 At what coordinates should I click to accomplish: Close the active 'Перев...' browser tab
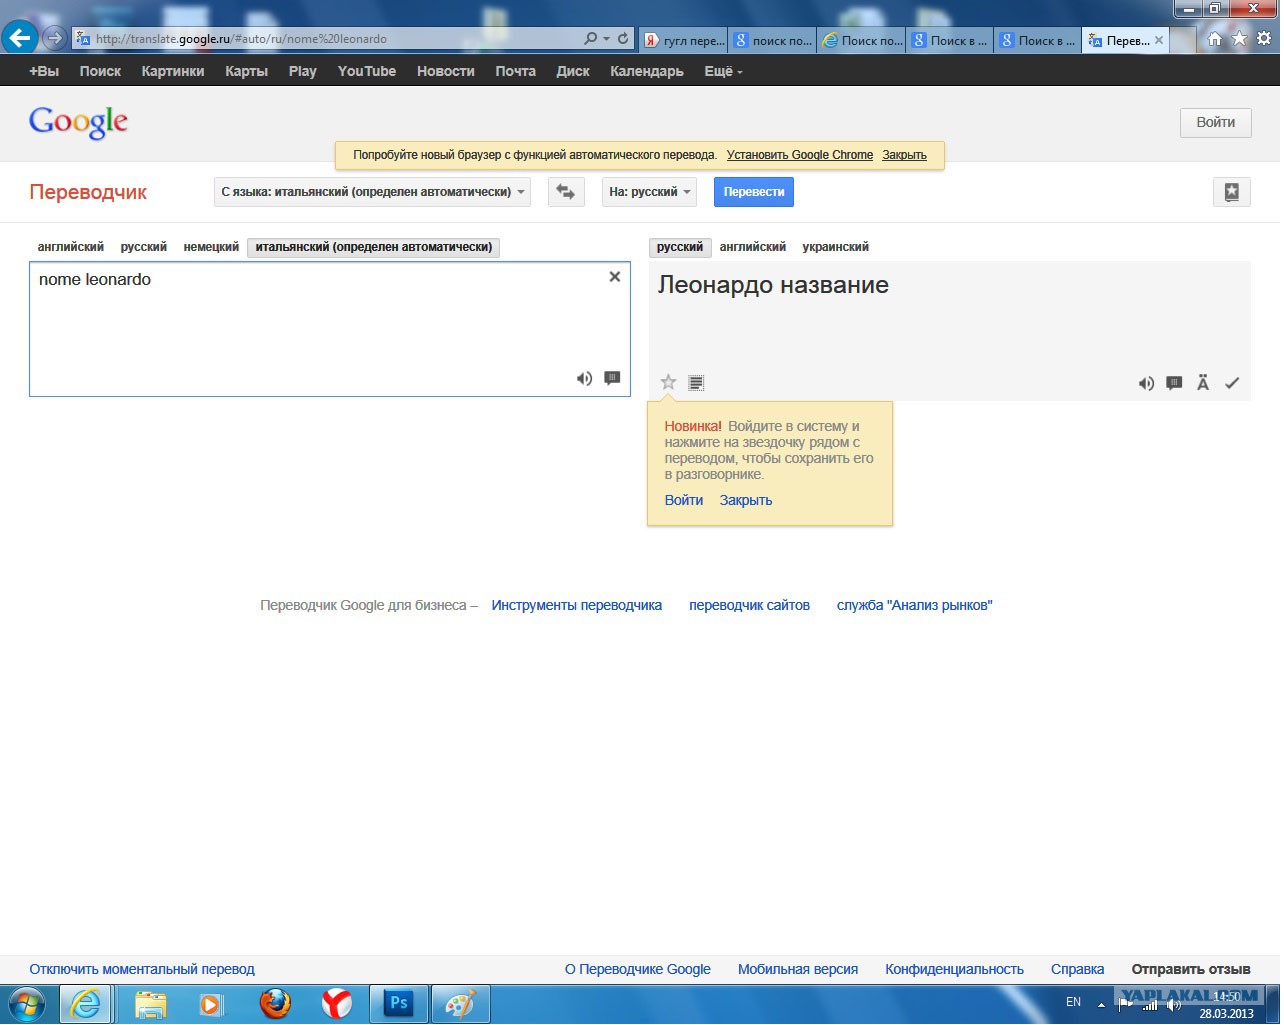(x=1159, y=40)
